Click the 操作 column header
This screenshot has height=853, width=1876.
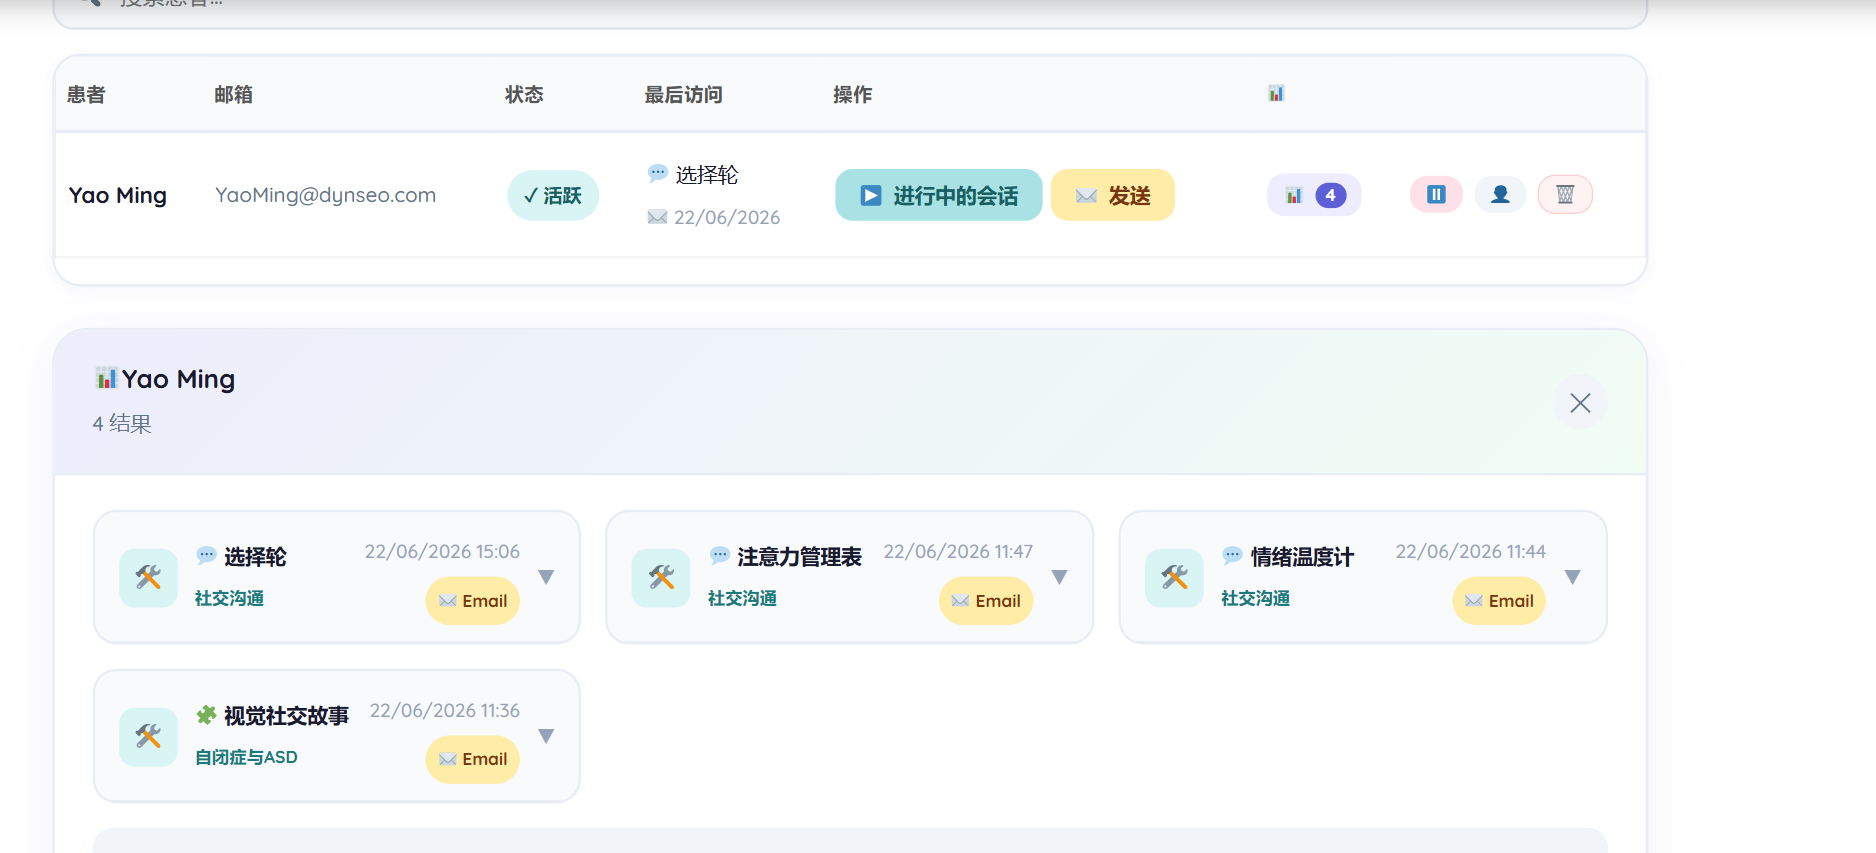(853, 94)
